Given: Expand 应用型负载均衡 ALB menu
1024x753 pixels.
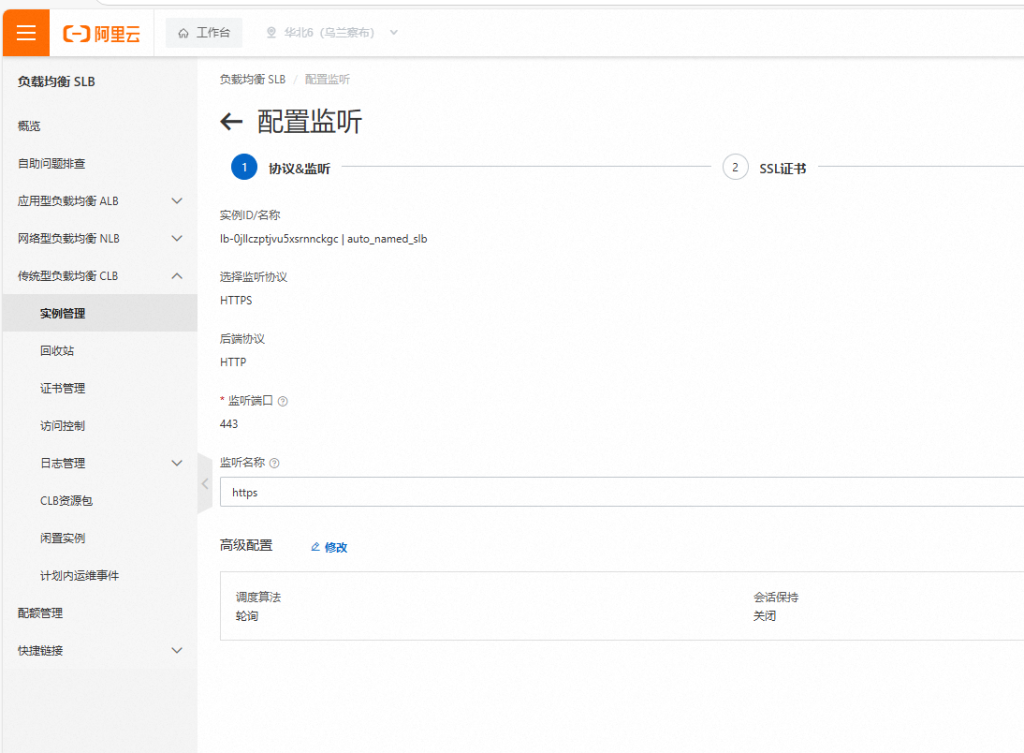Looking at the screenshot, I should point(177,201).
